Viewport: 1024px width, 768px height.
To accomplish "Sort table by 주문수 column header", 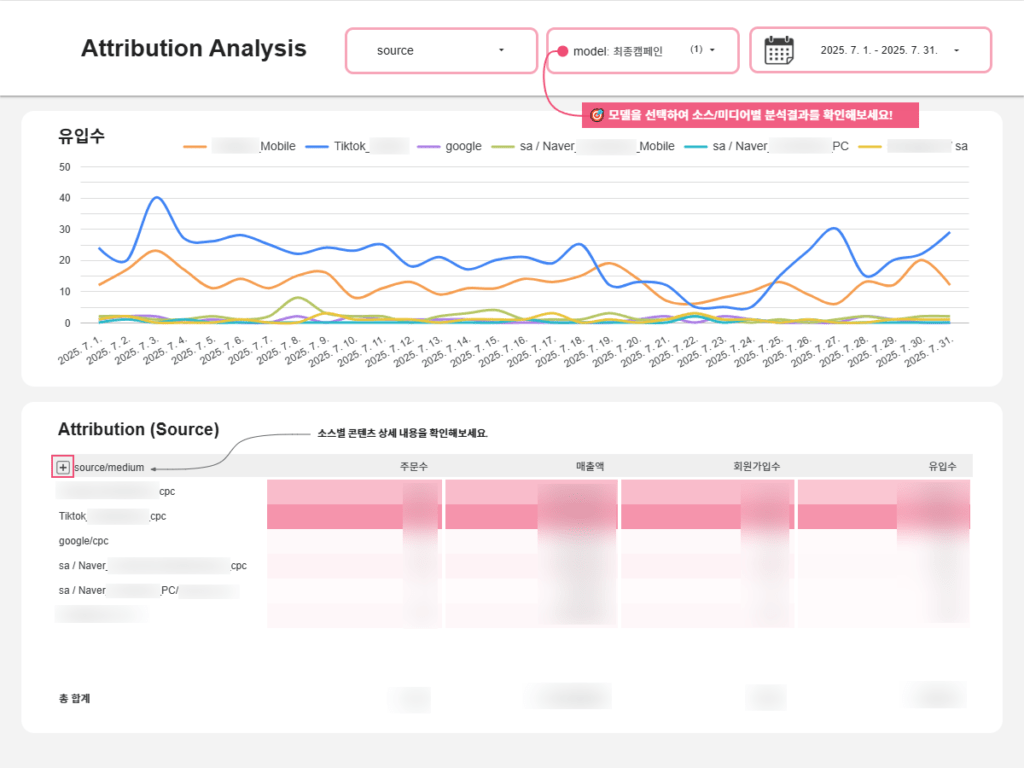I will [x=413, y=466].
